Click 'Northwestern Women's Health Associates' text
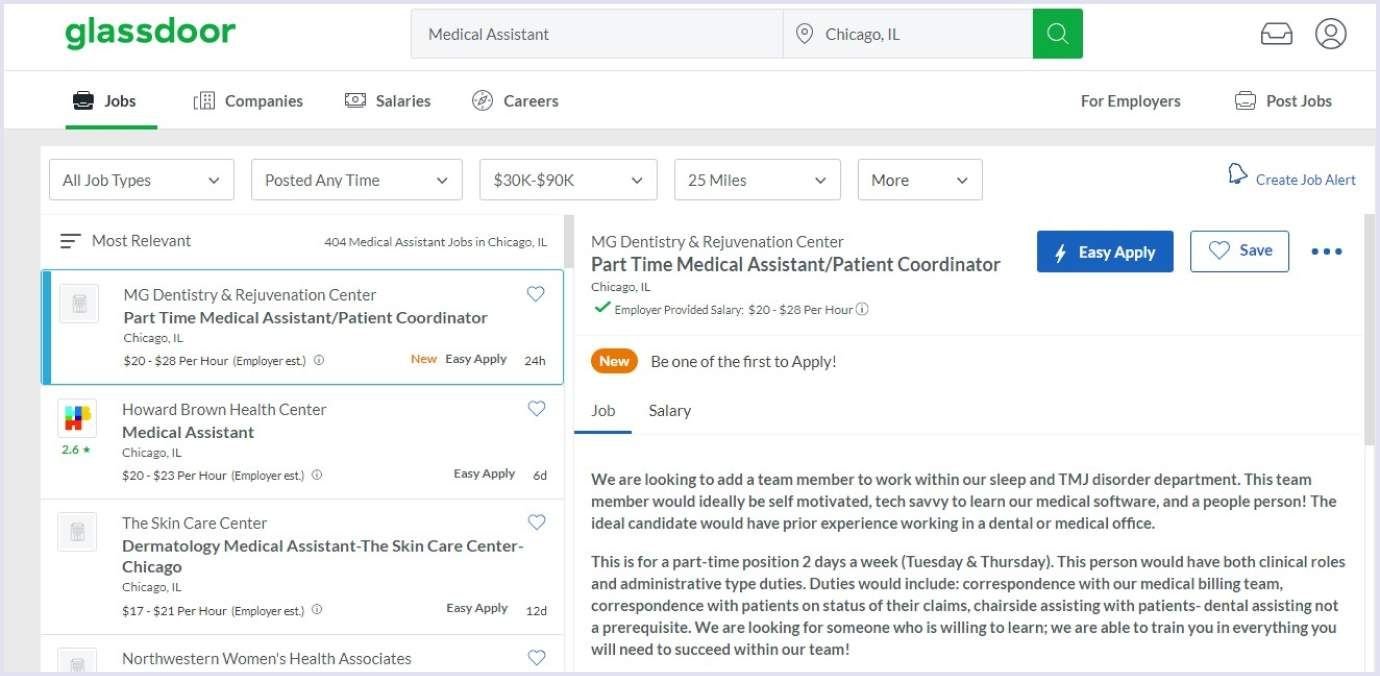 coord(267,659)
